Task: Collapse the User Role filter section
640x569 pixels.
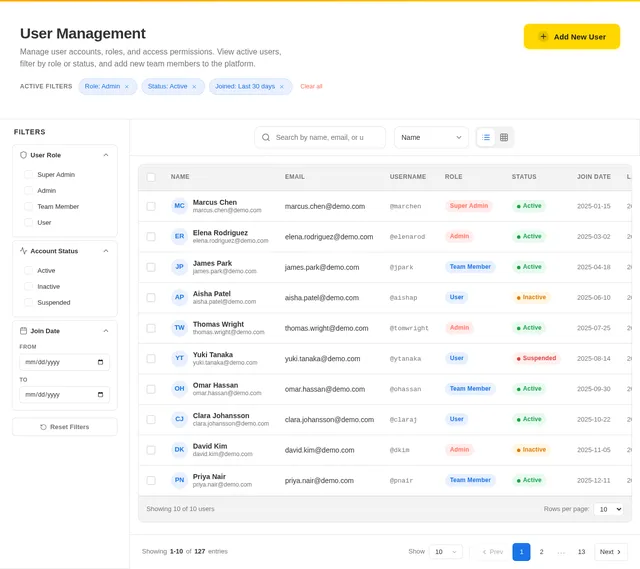Action: (x=106, y=155)
